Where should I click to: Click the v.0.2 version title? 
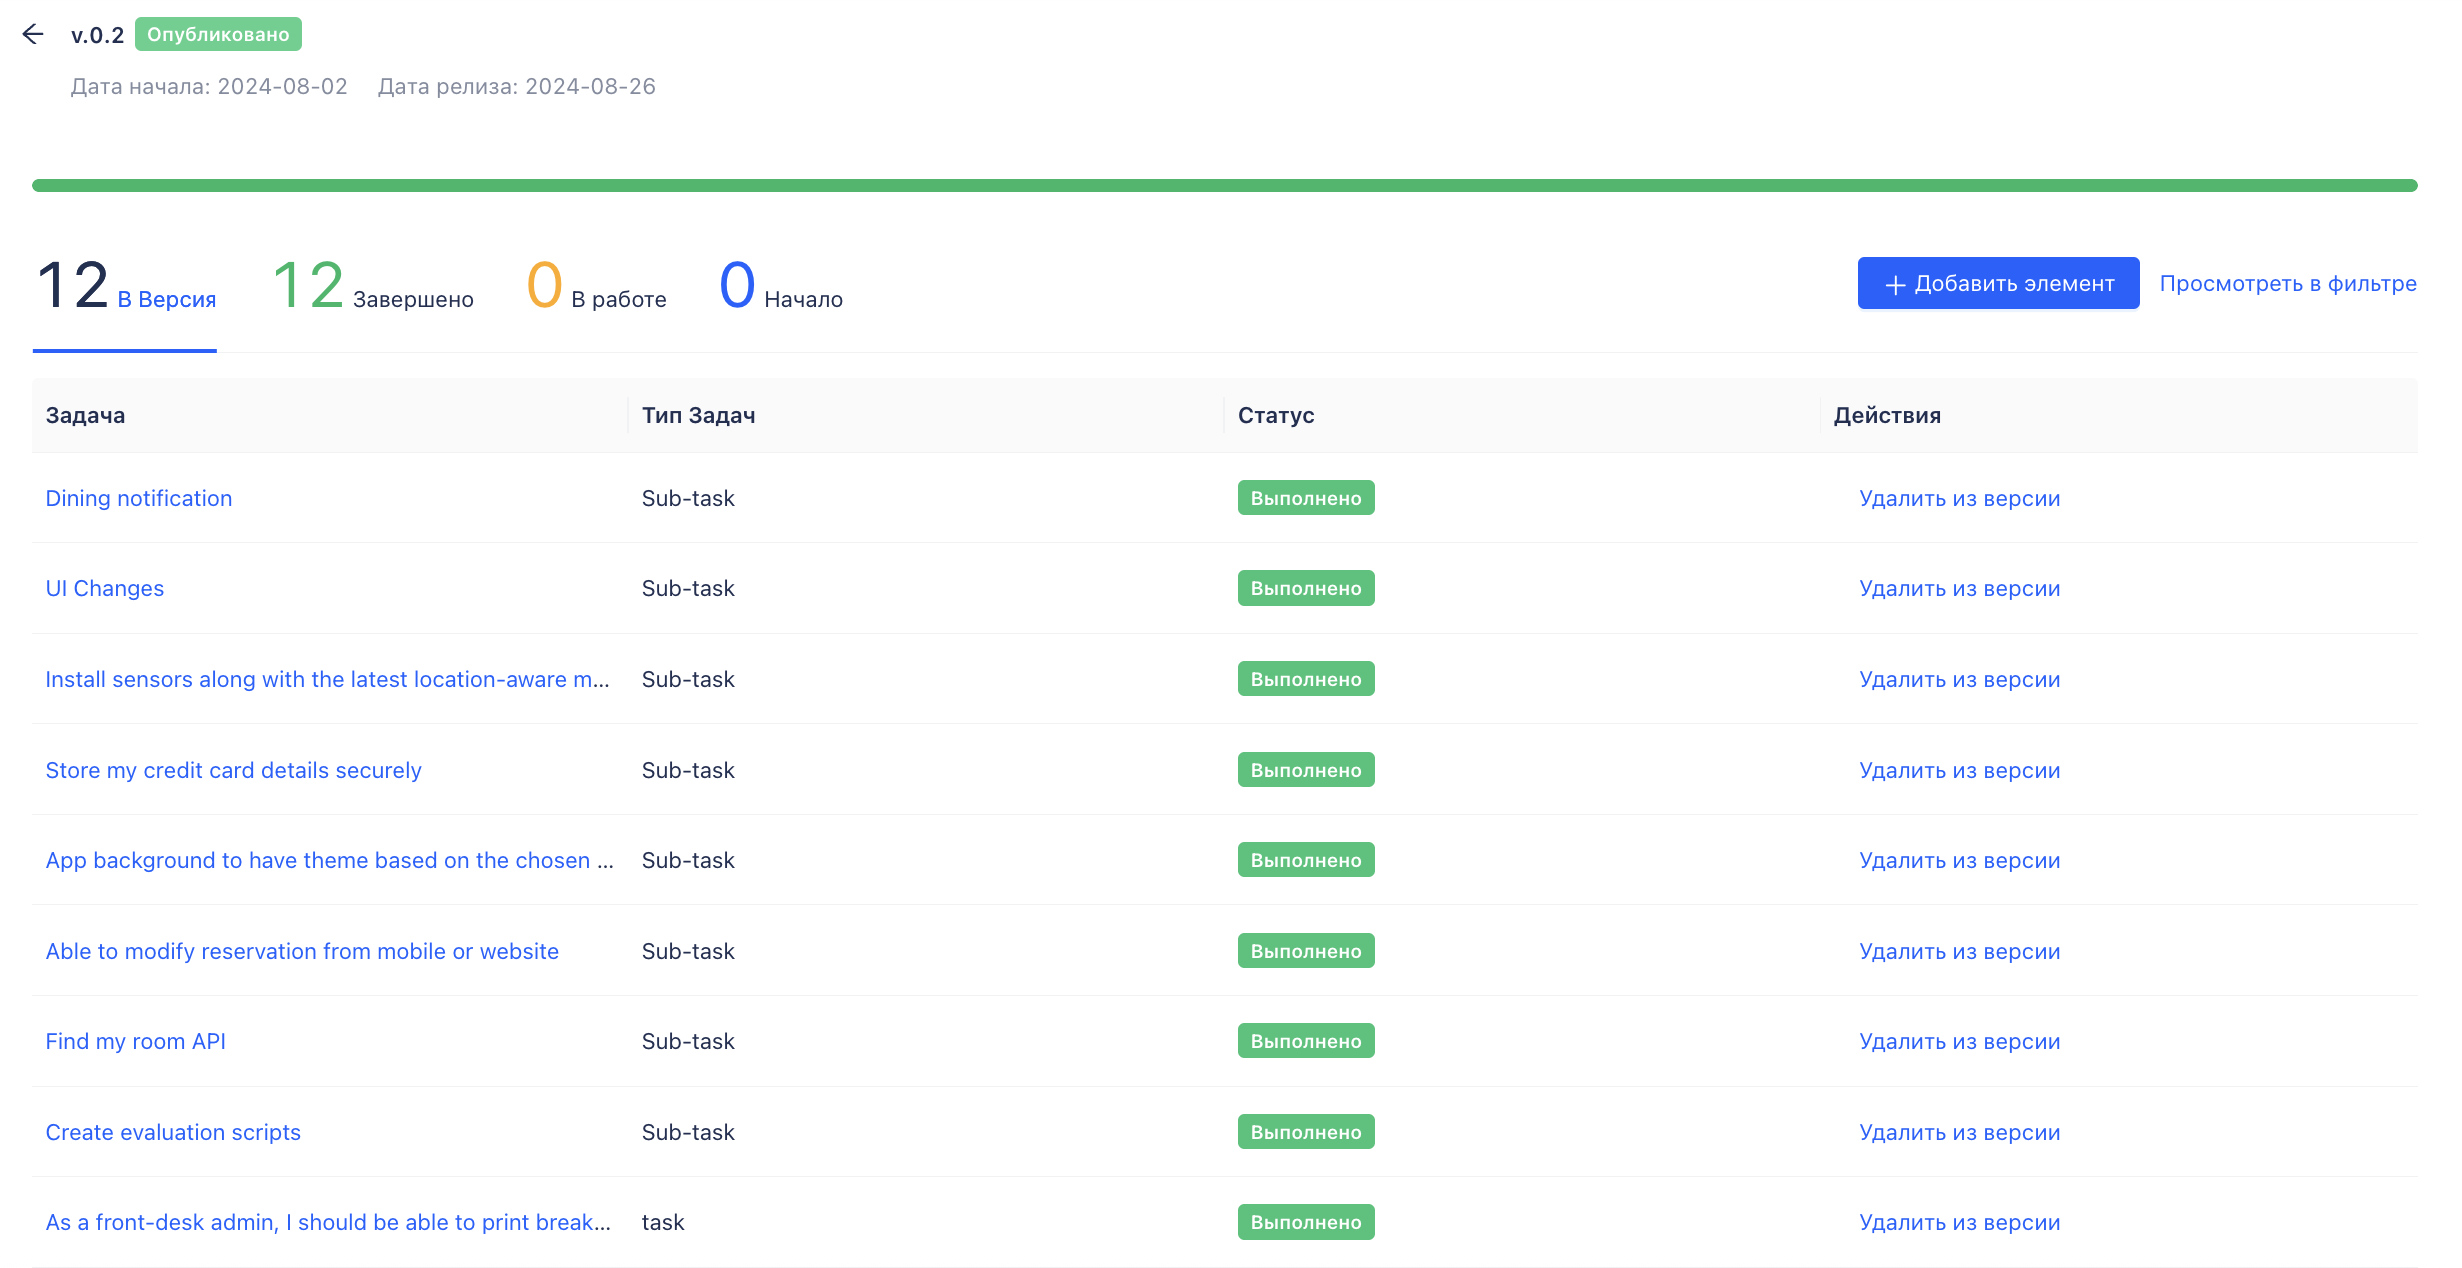(x=97, y=35)
